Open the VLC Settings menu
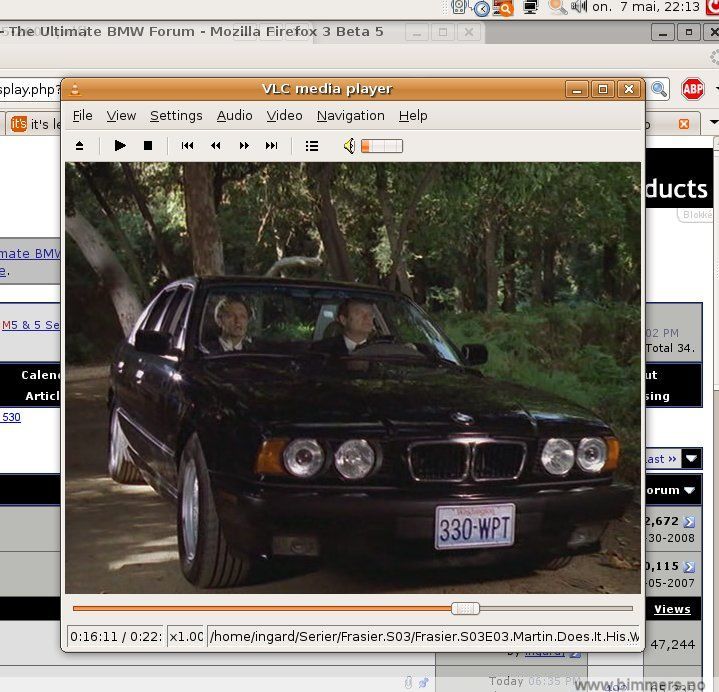The height and width of the screenshot is (692, 719). [176, 116]
